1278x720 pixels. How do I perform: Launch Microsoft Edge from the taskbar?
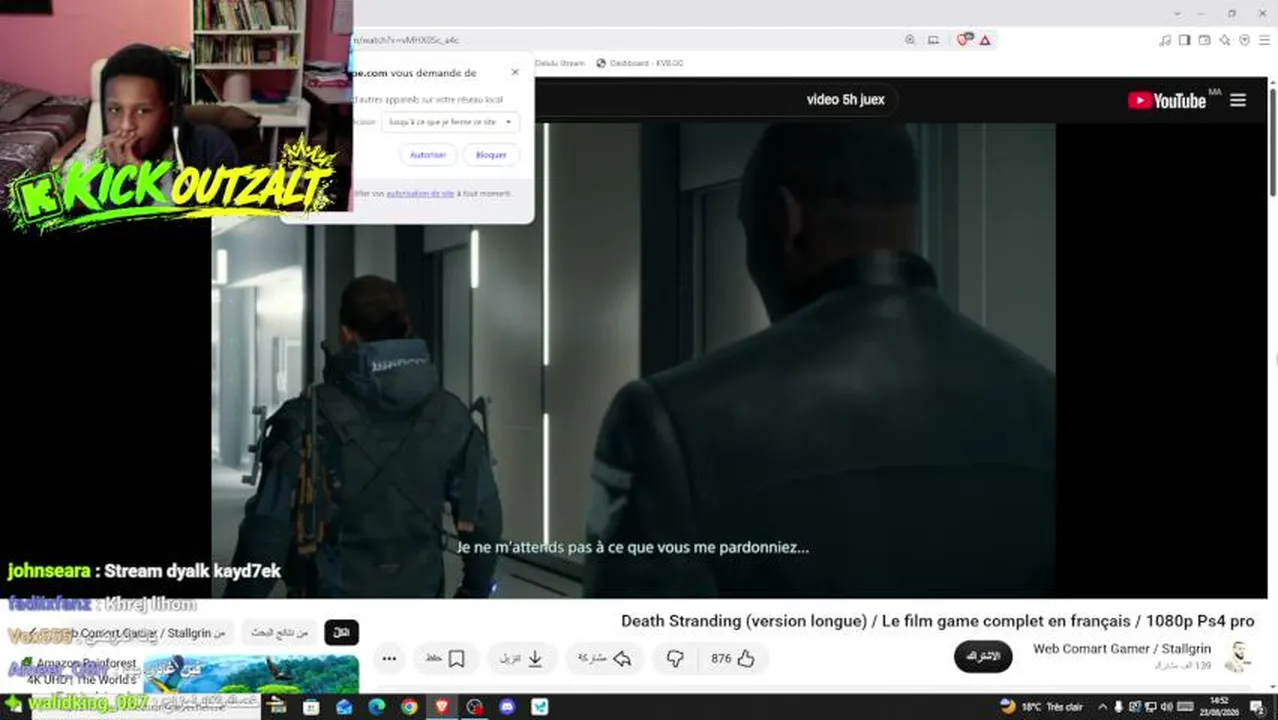[376, 707]
